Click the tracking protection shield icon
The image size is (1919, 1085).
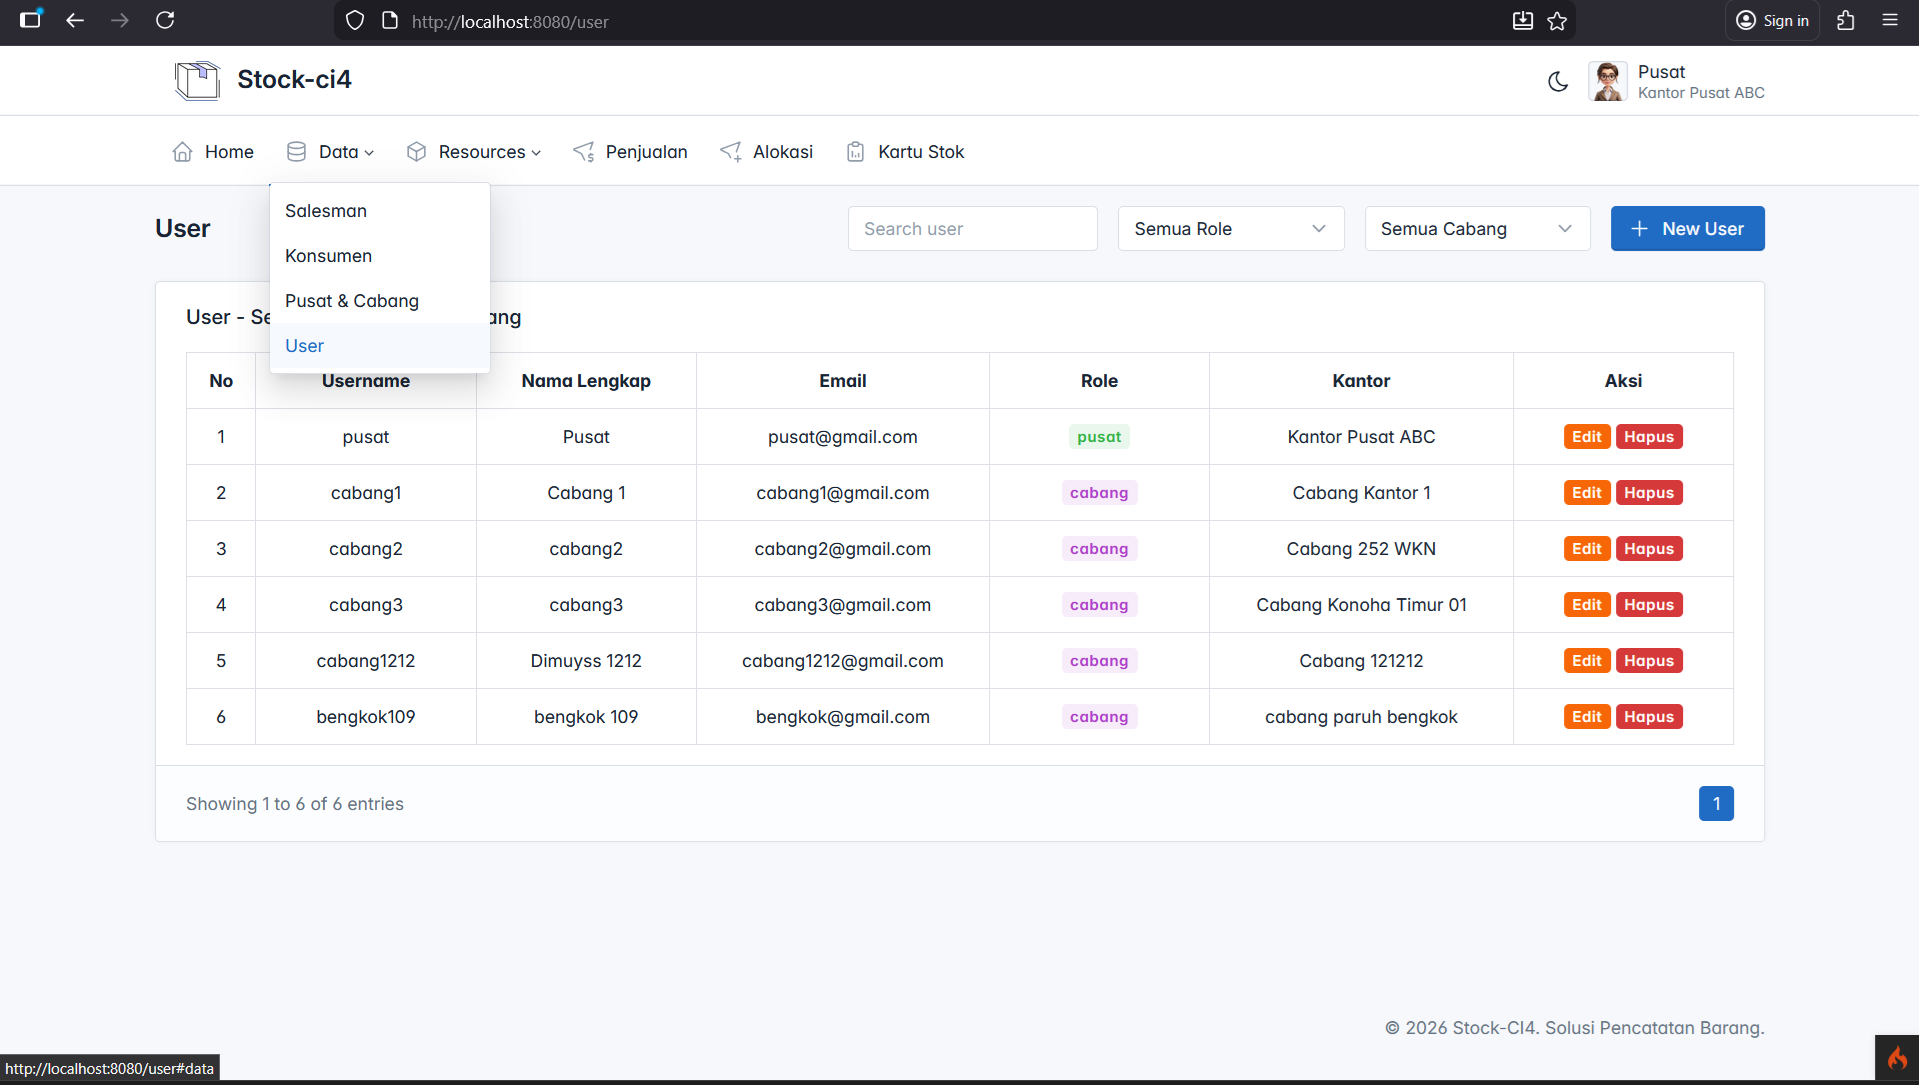tap(355, 21)
